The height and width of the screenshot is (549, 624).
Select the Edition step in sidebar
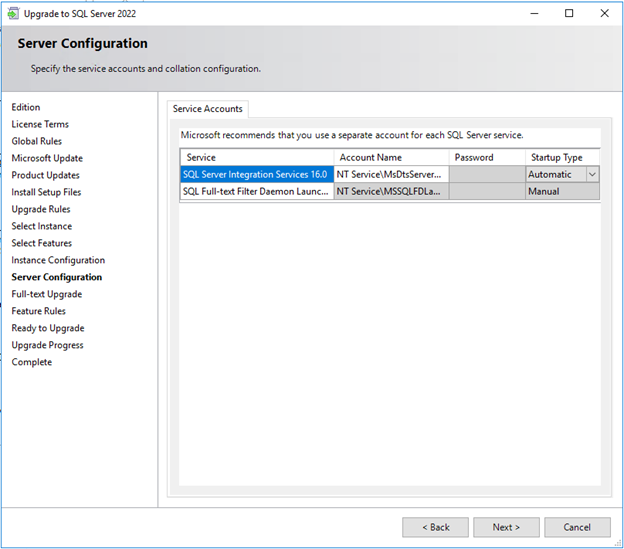[26, 107]
